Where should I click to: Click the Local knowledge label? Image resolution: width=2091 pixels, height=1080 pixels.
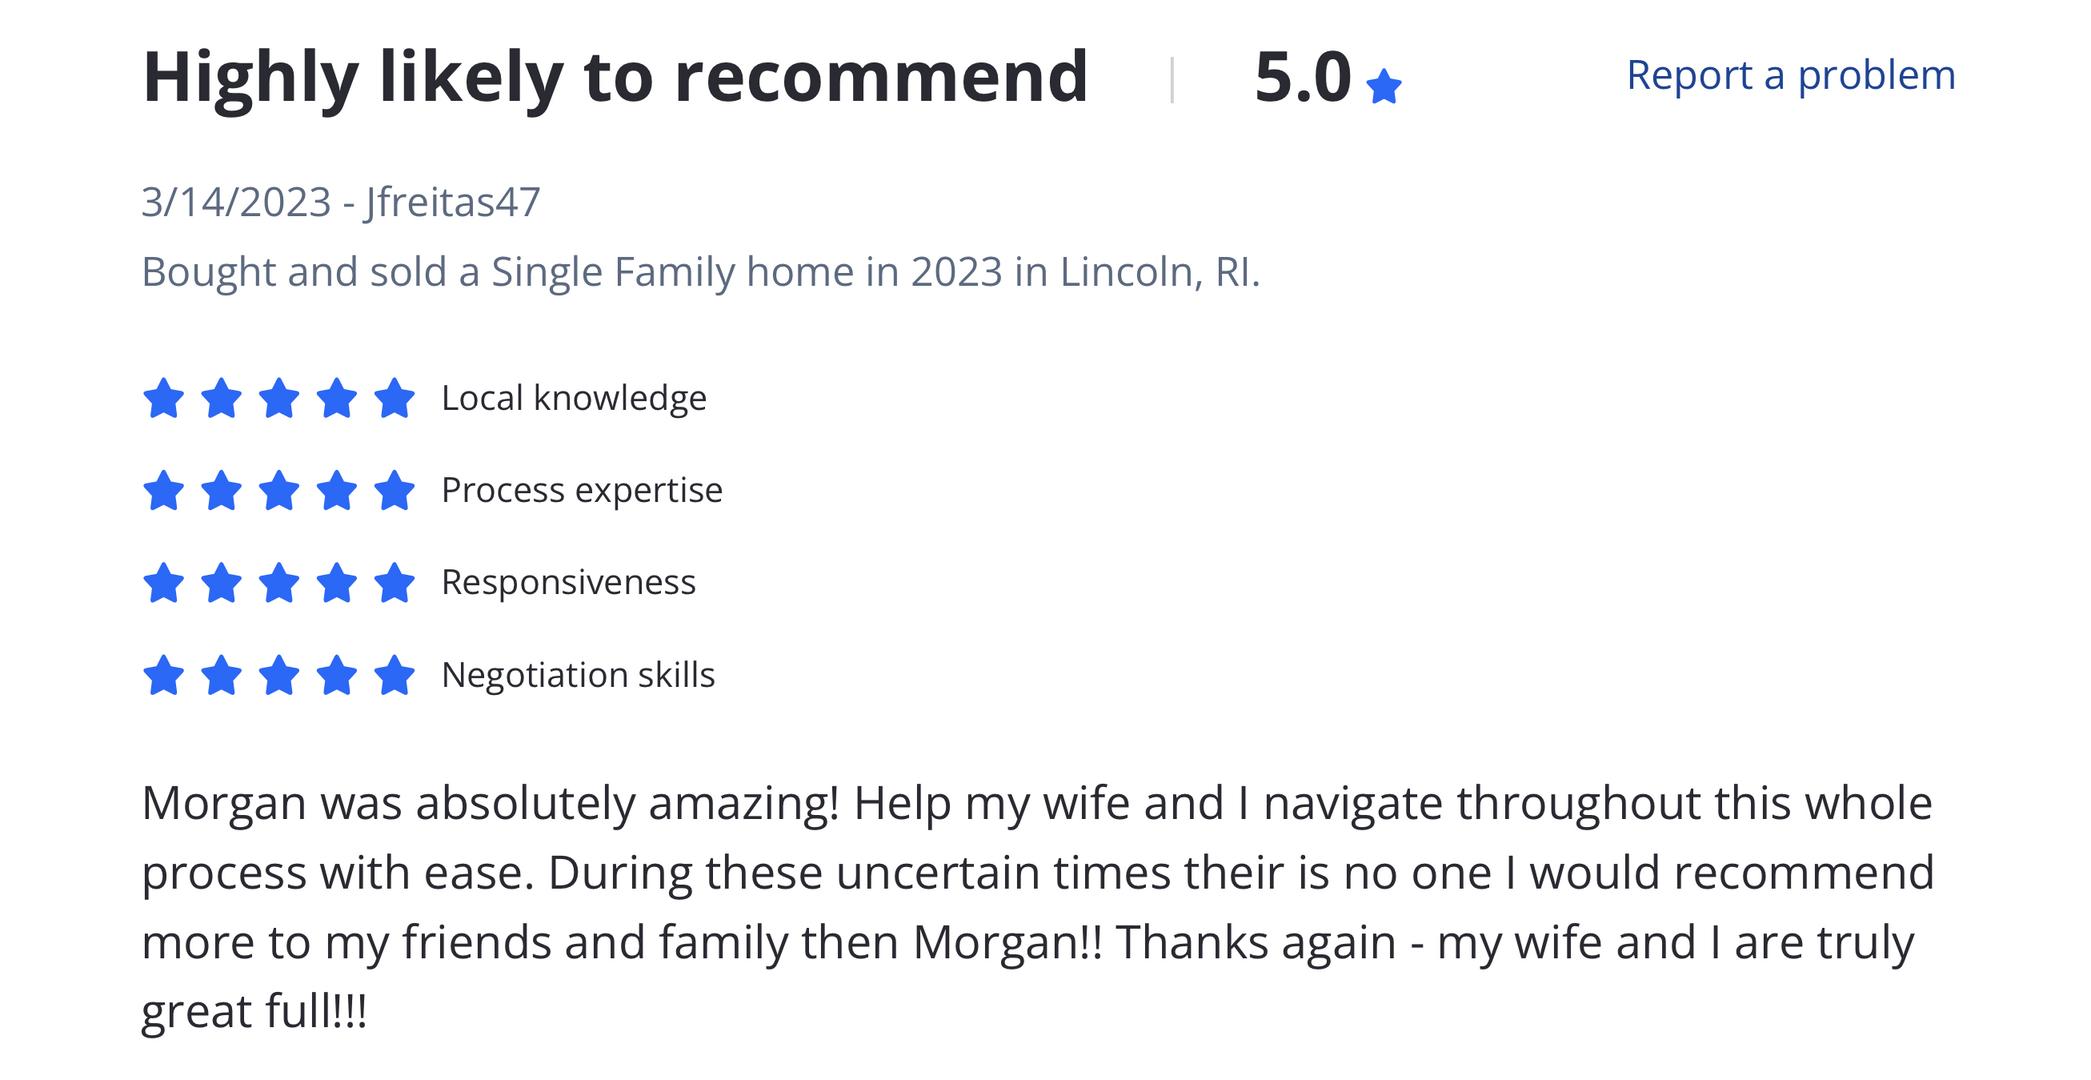tap(574, 398)
